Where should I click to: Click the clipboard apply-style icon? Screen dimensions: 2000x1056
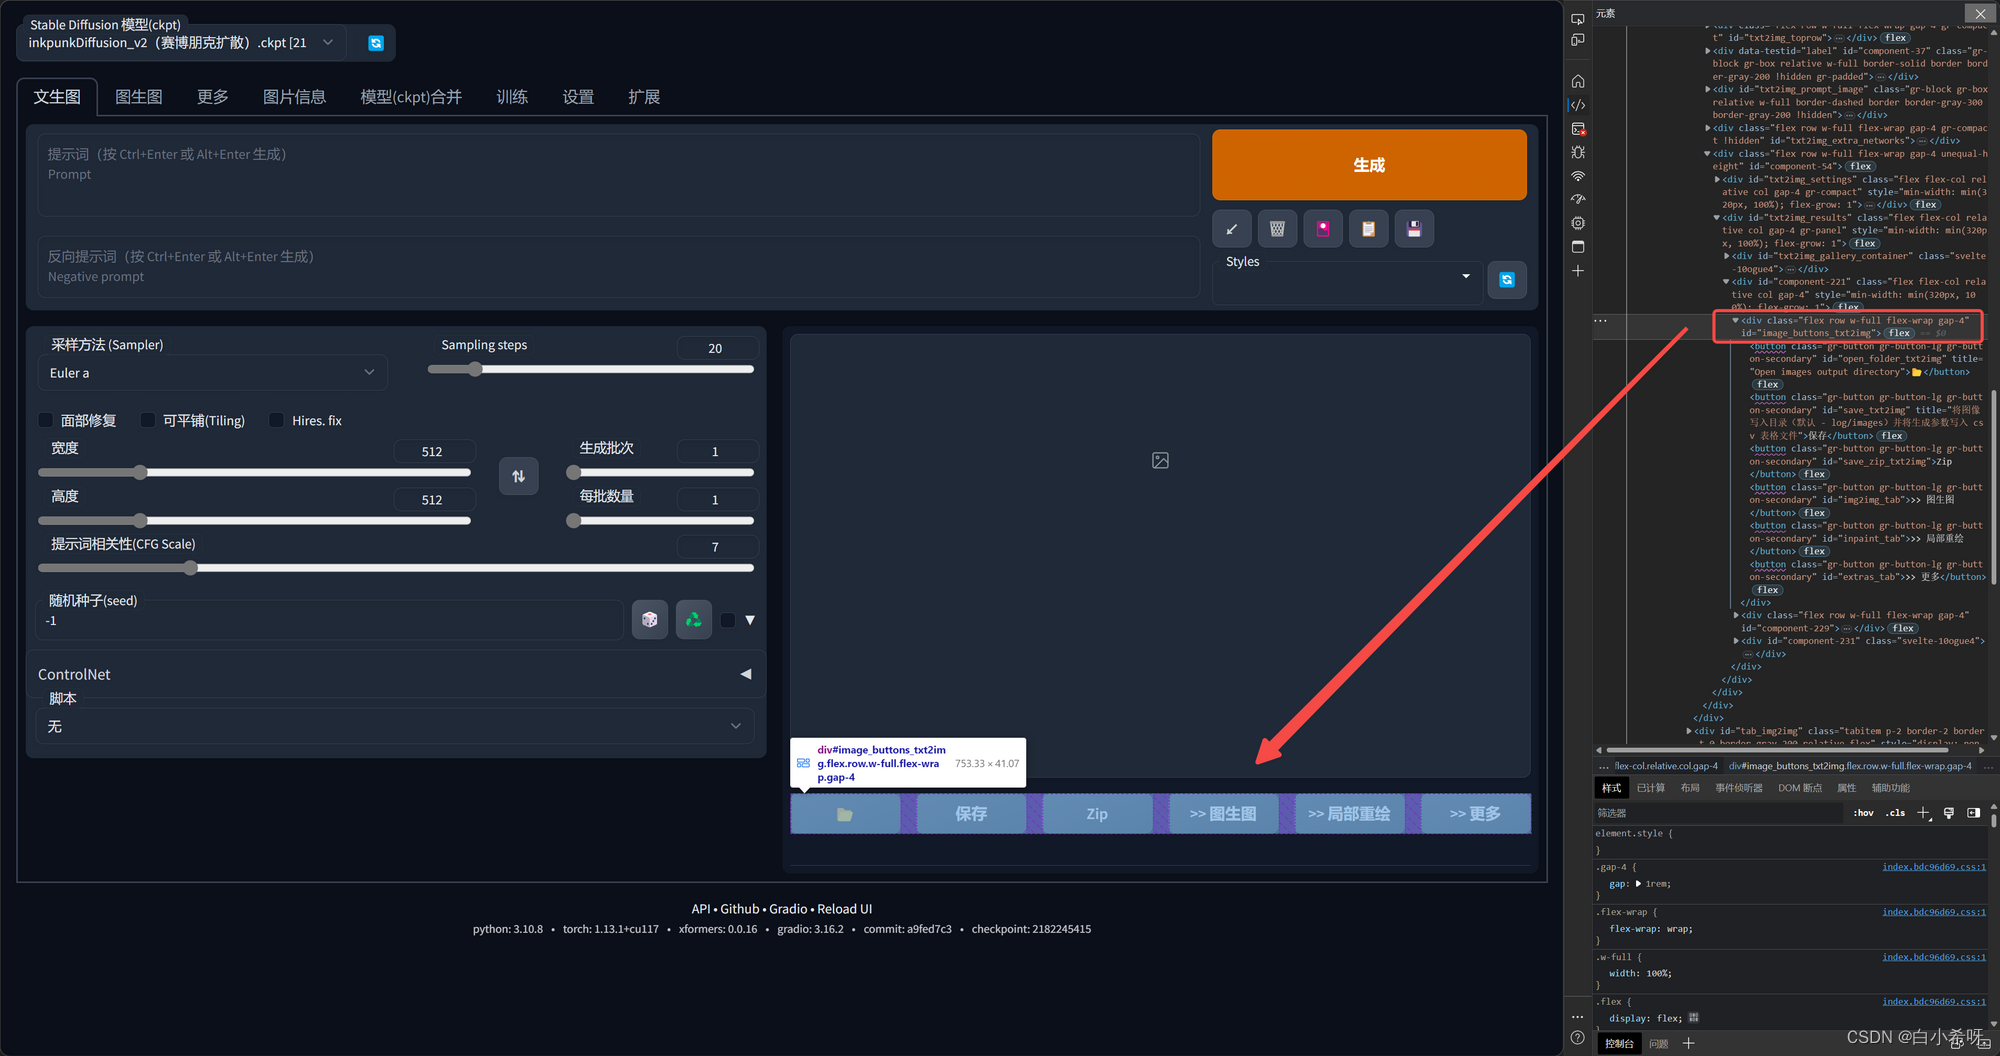(x=1368, y=229)
